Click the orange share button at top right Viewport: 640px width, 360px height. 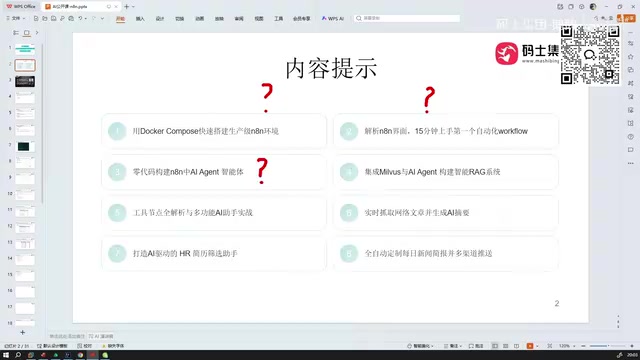coord(626,18)
